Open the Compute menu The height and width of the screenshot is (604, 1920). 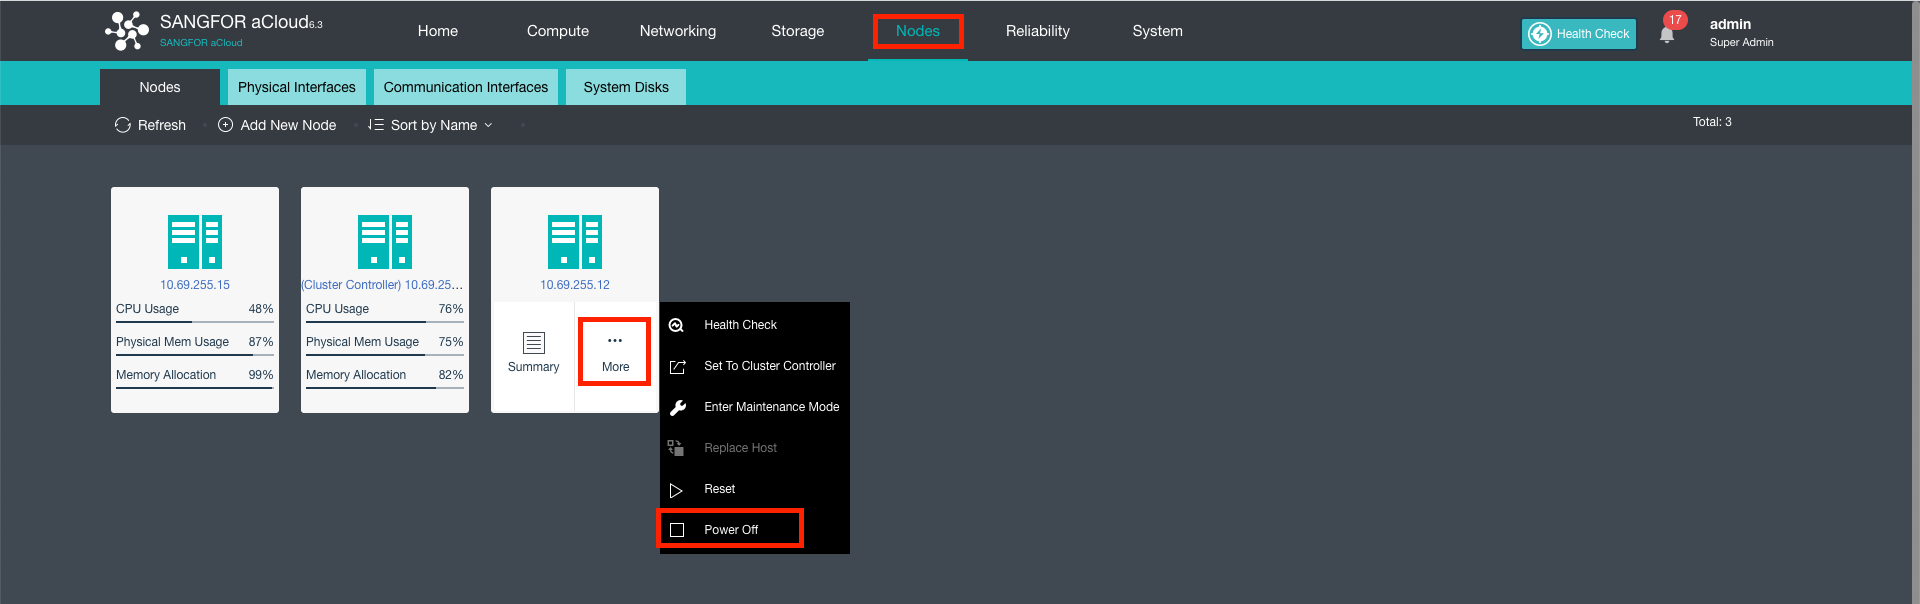558,31
